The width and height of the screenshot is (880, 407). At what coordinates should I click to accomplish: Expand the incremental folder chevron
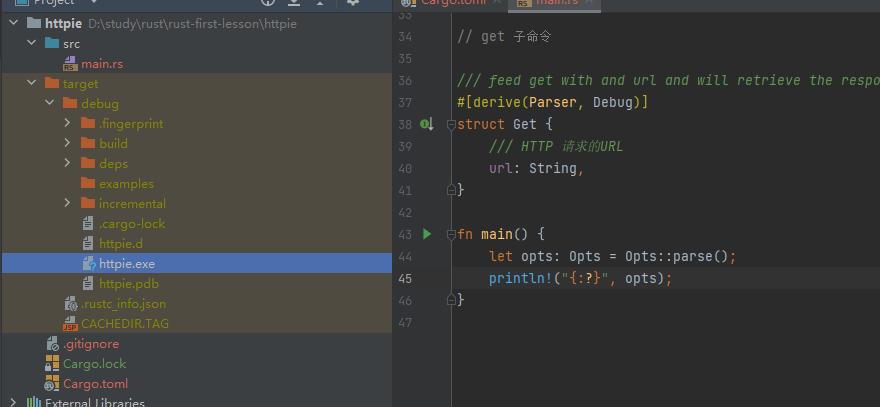pyautogui.click(x=67, y=203)
